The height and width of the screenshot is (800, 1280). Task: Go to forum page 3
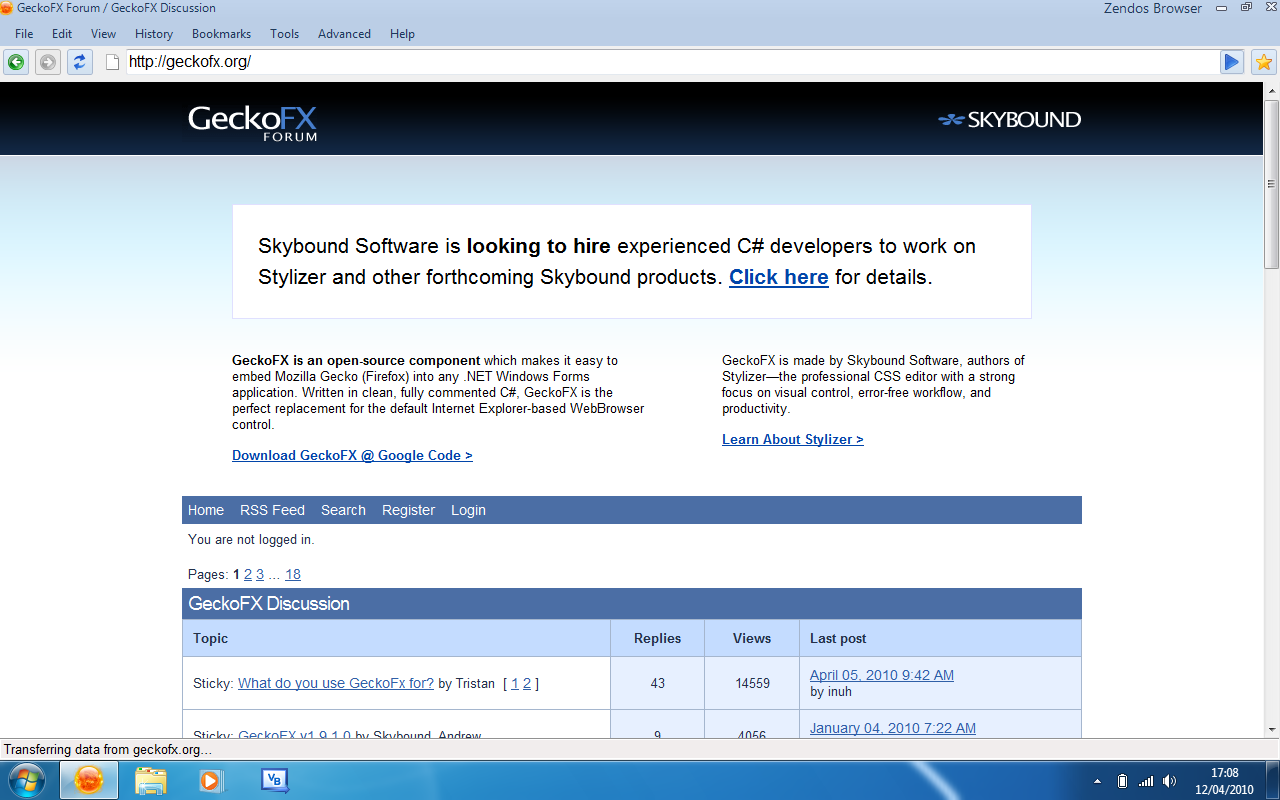pyautogui.click(x=260, y=574)
